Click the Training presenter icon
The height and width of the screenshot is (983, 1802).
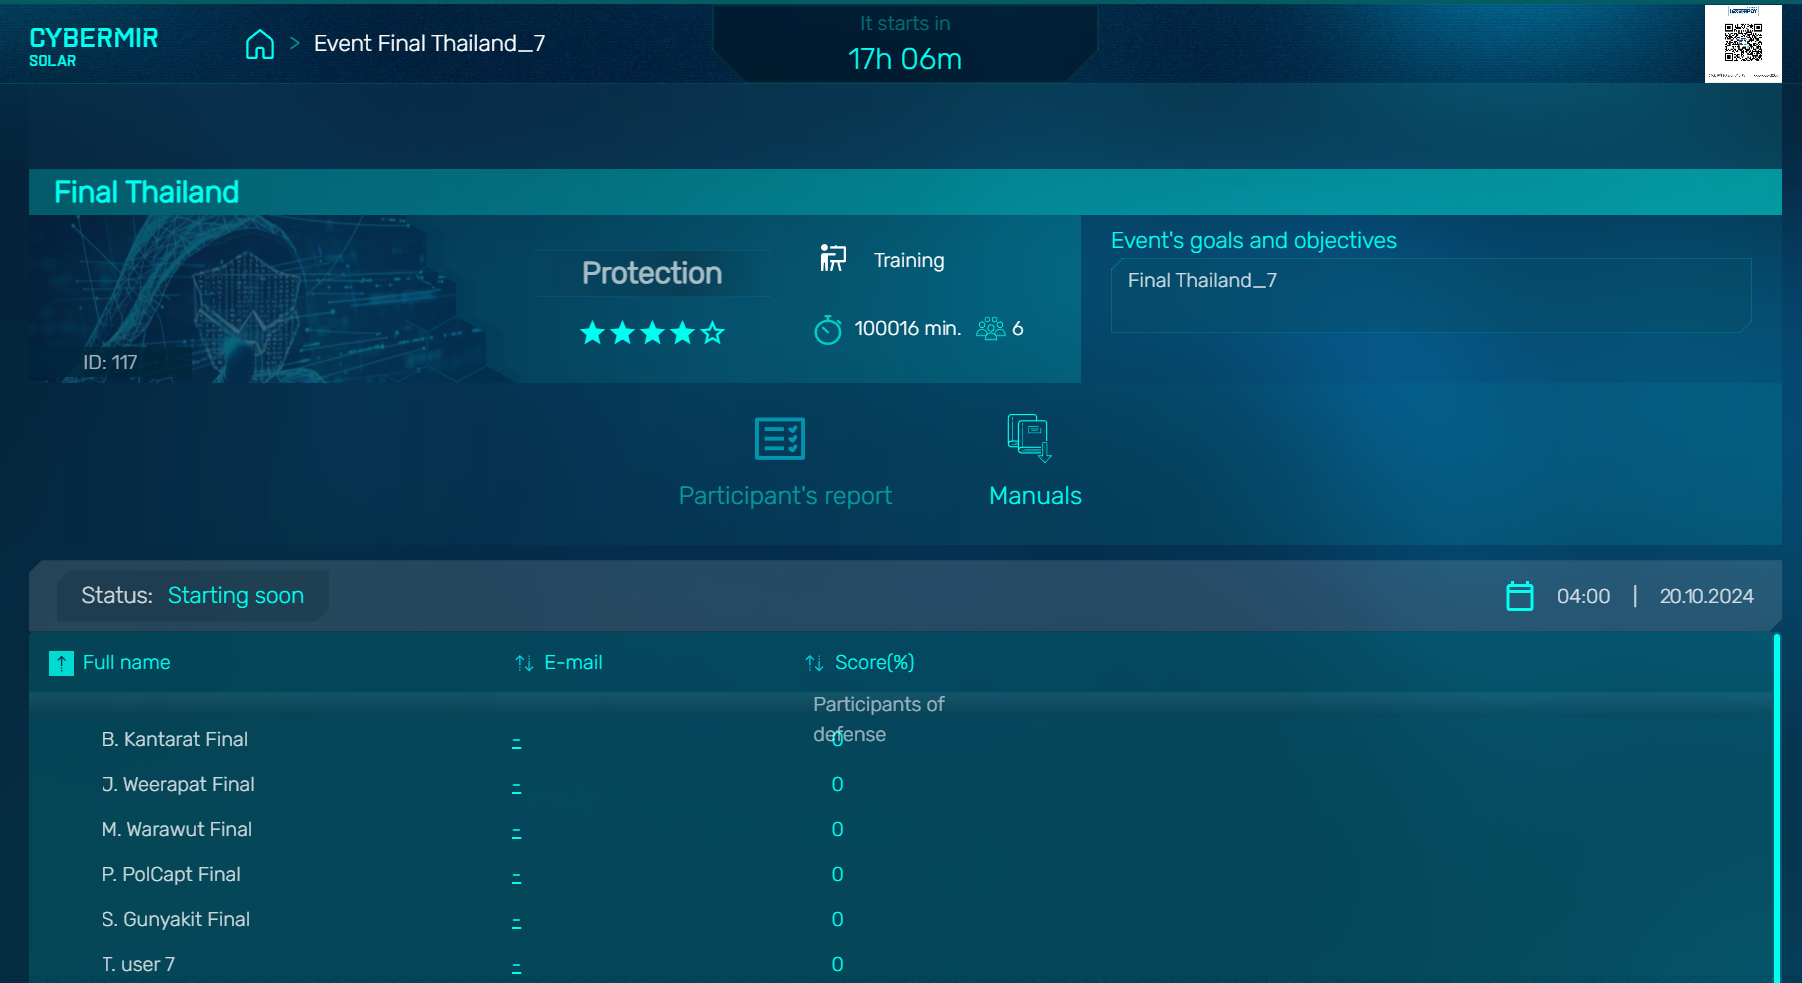pos(833,258)
